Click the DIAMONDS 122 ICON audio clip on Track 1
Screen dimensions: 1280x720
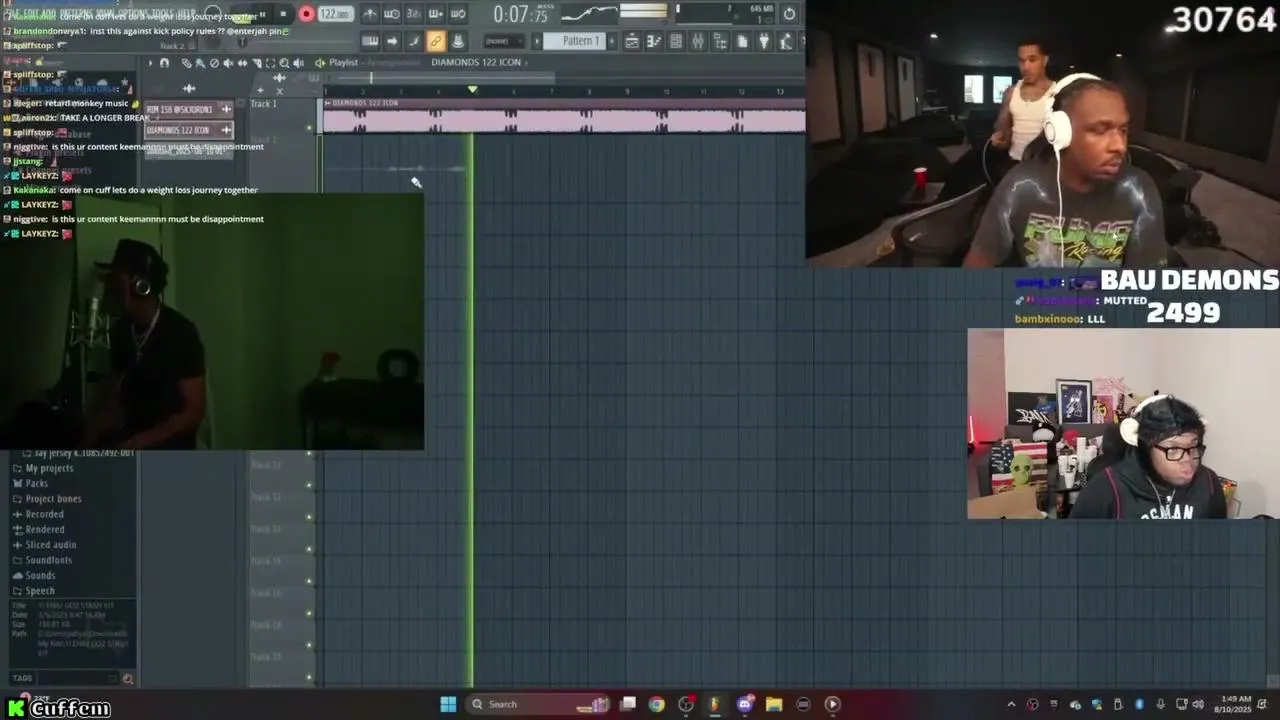(564, 116)
